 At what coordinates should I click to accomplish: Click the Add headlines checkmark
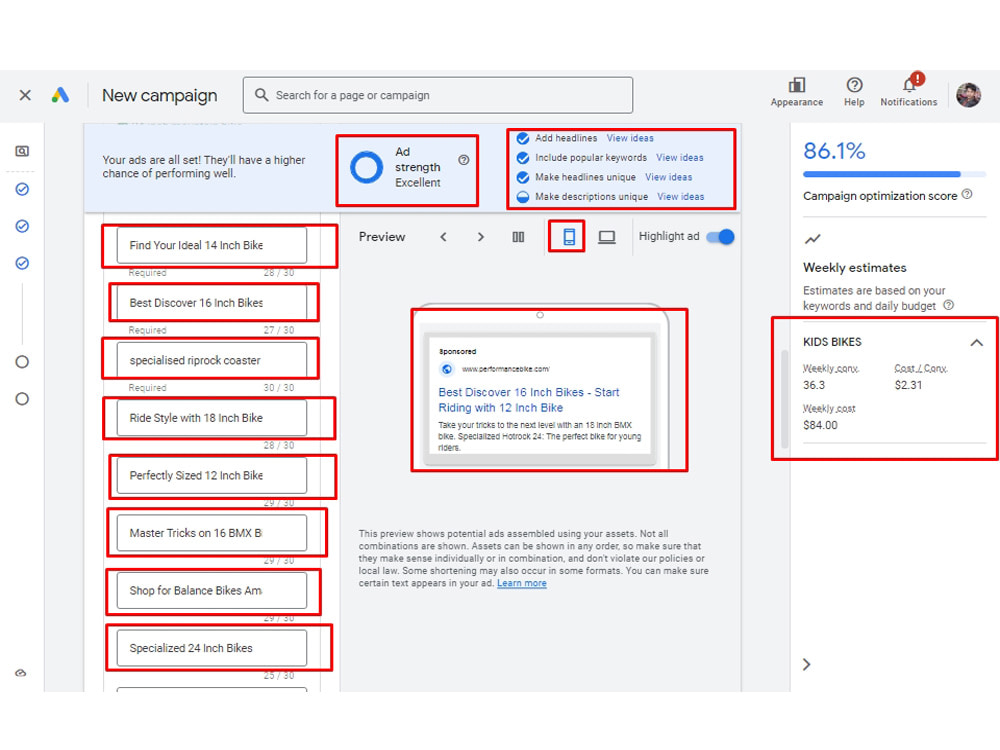point(523,138)
